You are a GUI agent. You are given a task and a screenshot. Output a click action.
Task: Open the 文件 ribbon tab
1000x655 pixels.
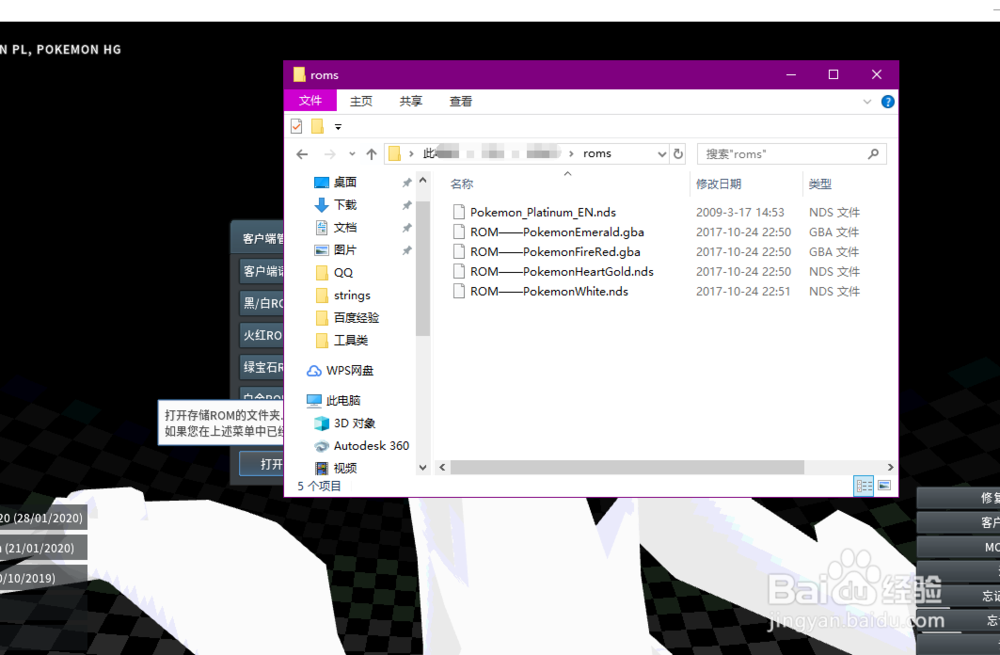coord(310,101)
